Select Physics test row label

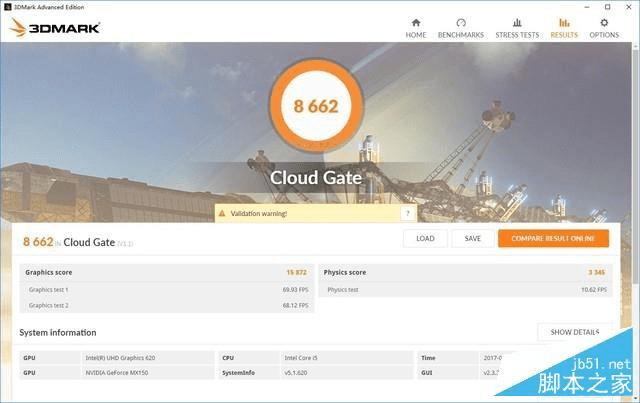[343, 289]
